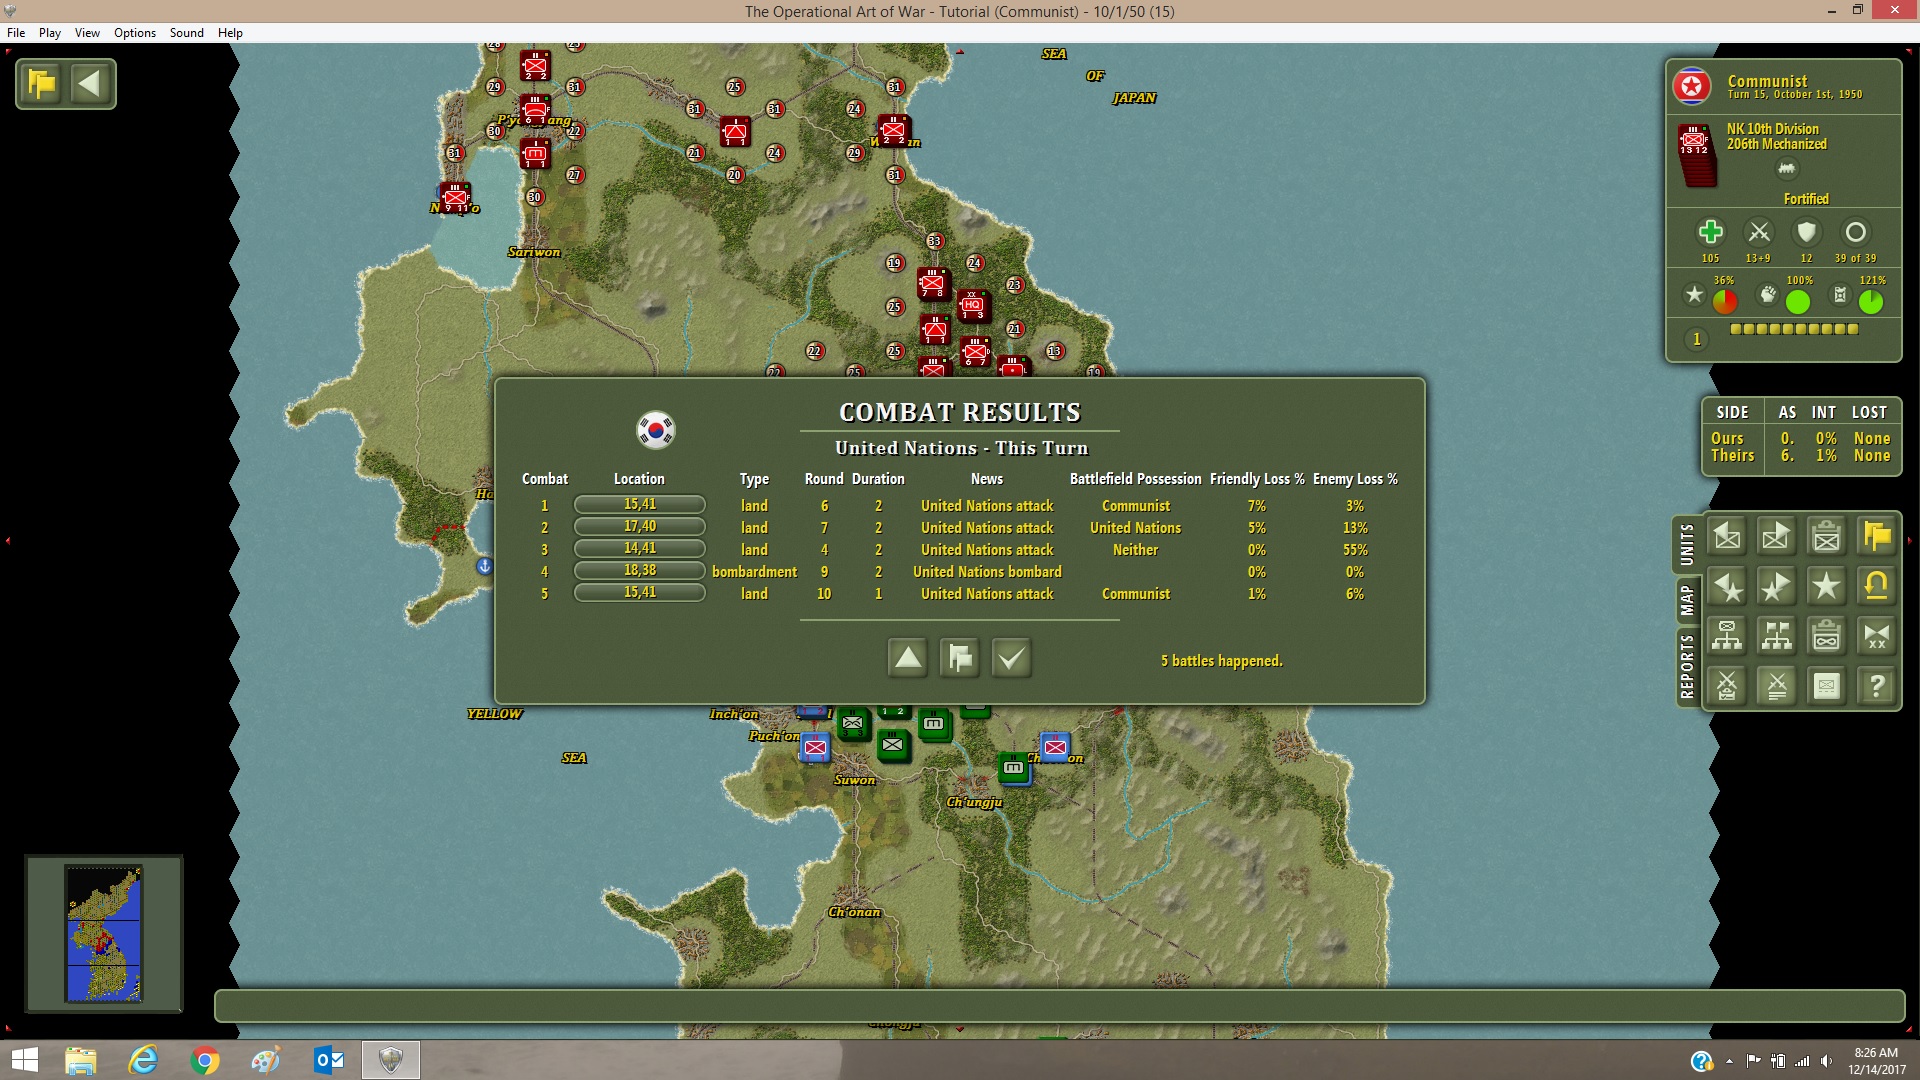Screen dimensions: 1920x1080
Task: Jump to location 15,41 for combat 1
Action: pyautogui.click(x=639, y=505)
